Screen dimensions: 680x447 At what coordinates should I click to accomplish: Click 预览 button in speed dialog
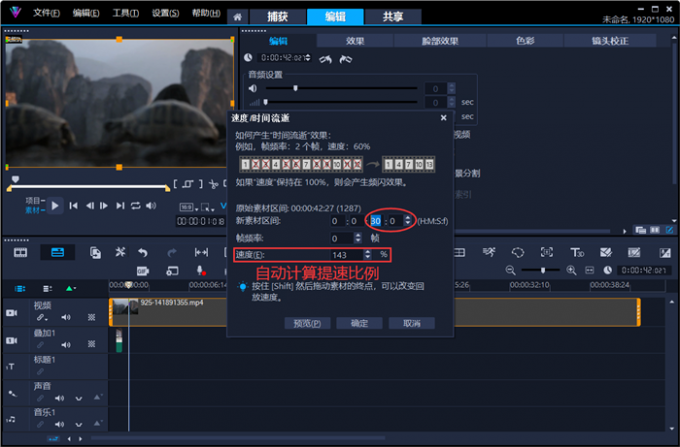(x=307, y=323)
